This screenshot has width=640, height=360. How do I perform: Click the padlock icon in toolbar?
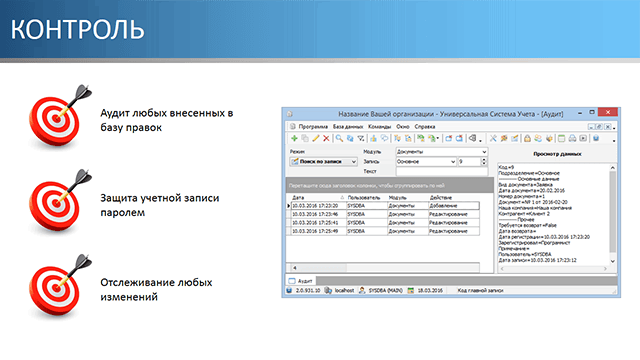click(x=527, y=139)
